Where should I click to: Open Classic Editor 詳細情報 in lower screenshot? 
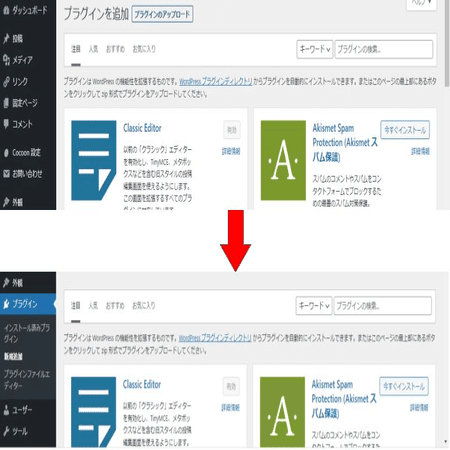[230, 407]
